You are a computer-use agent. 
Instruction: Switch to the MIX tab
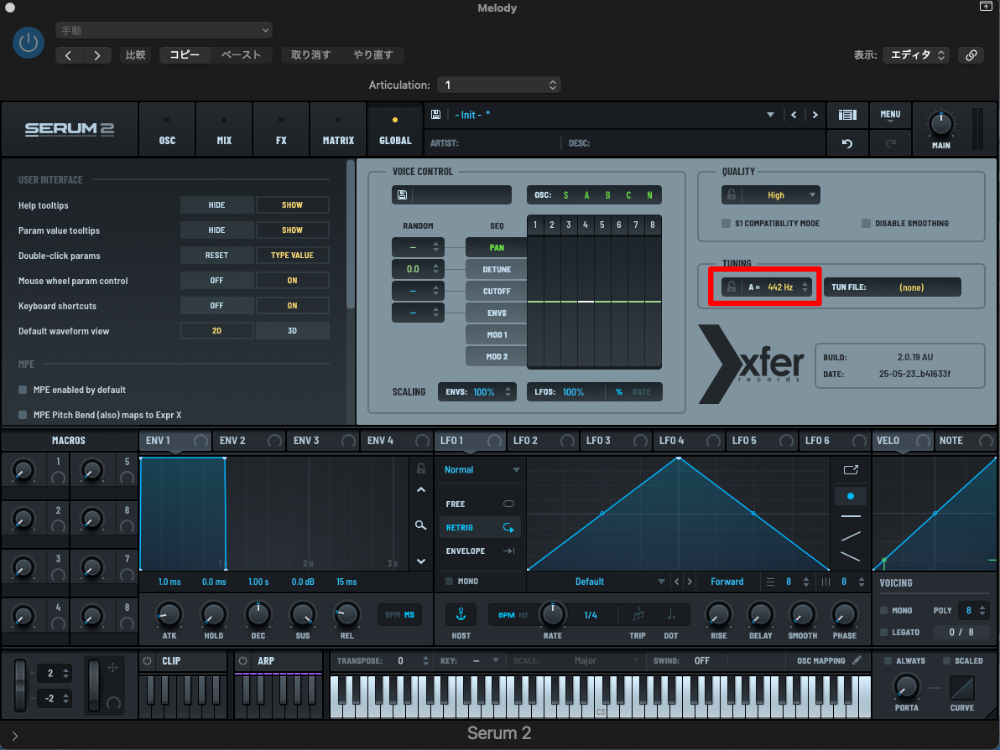click(224, 129)
